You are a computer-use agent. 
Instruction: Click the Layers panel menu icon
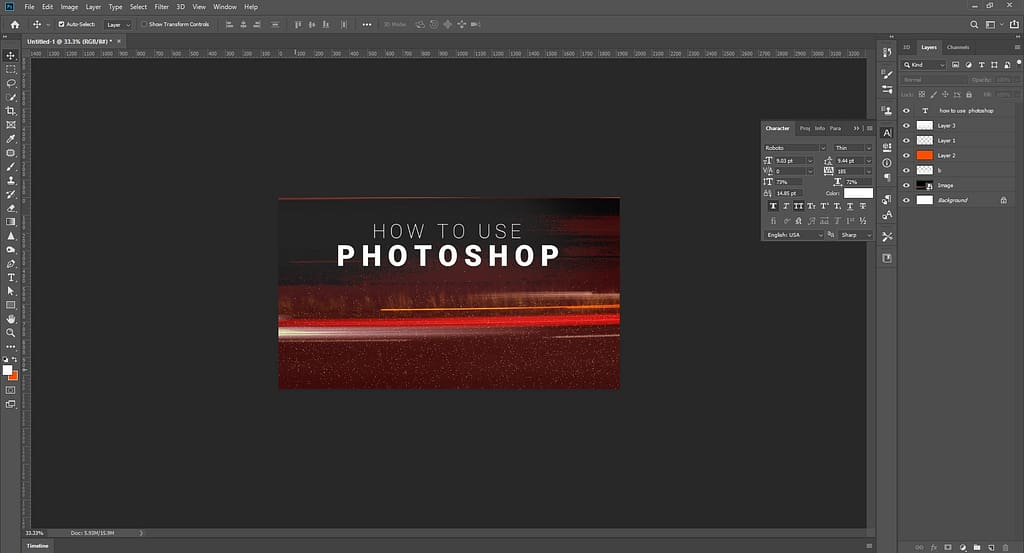click(1017, 47)
